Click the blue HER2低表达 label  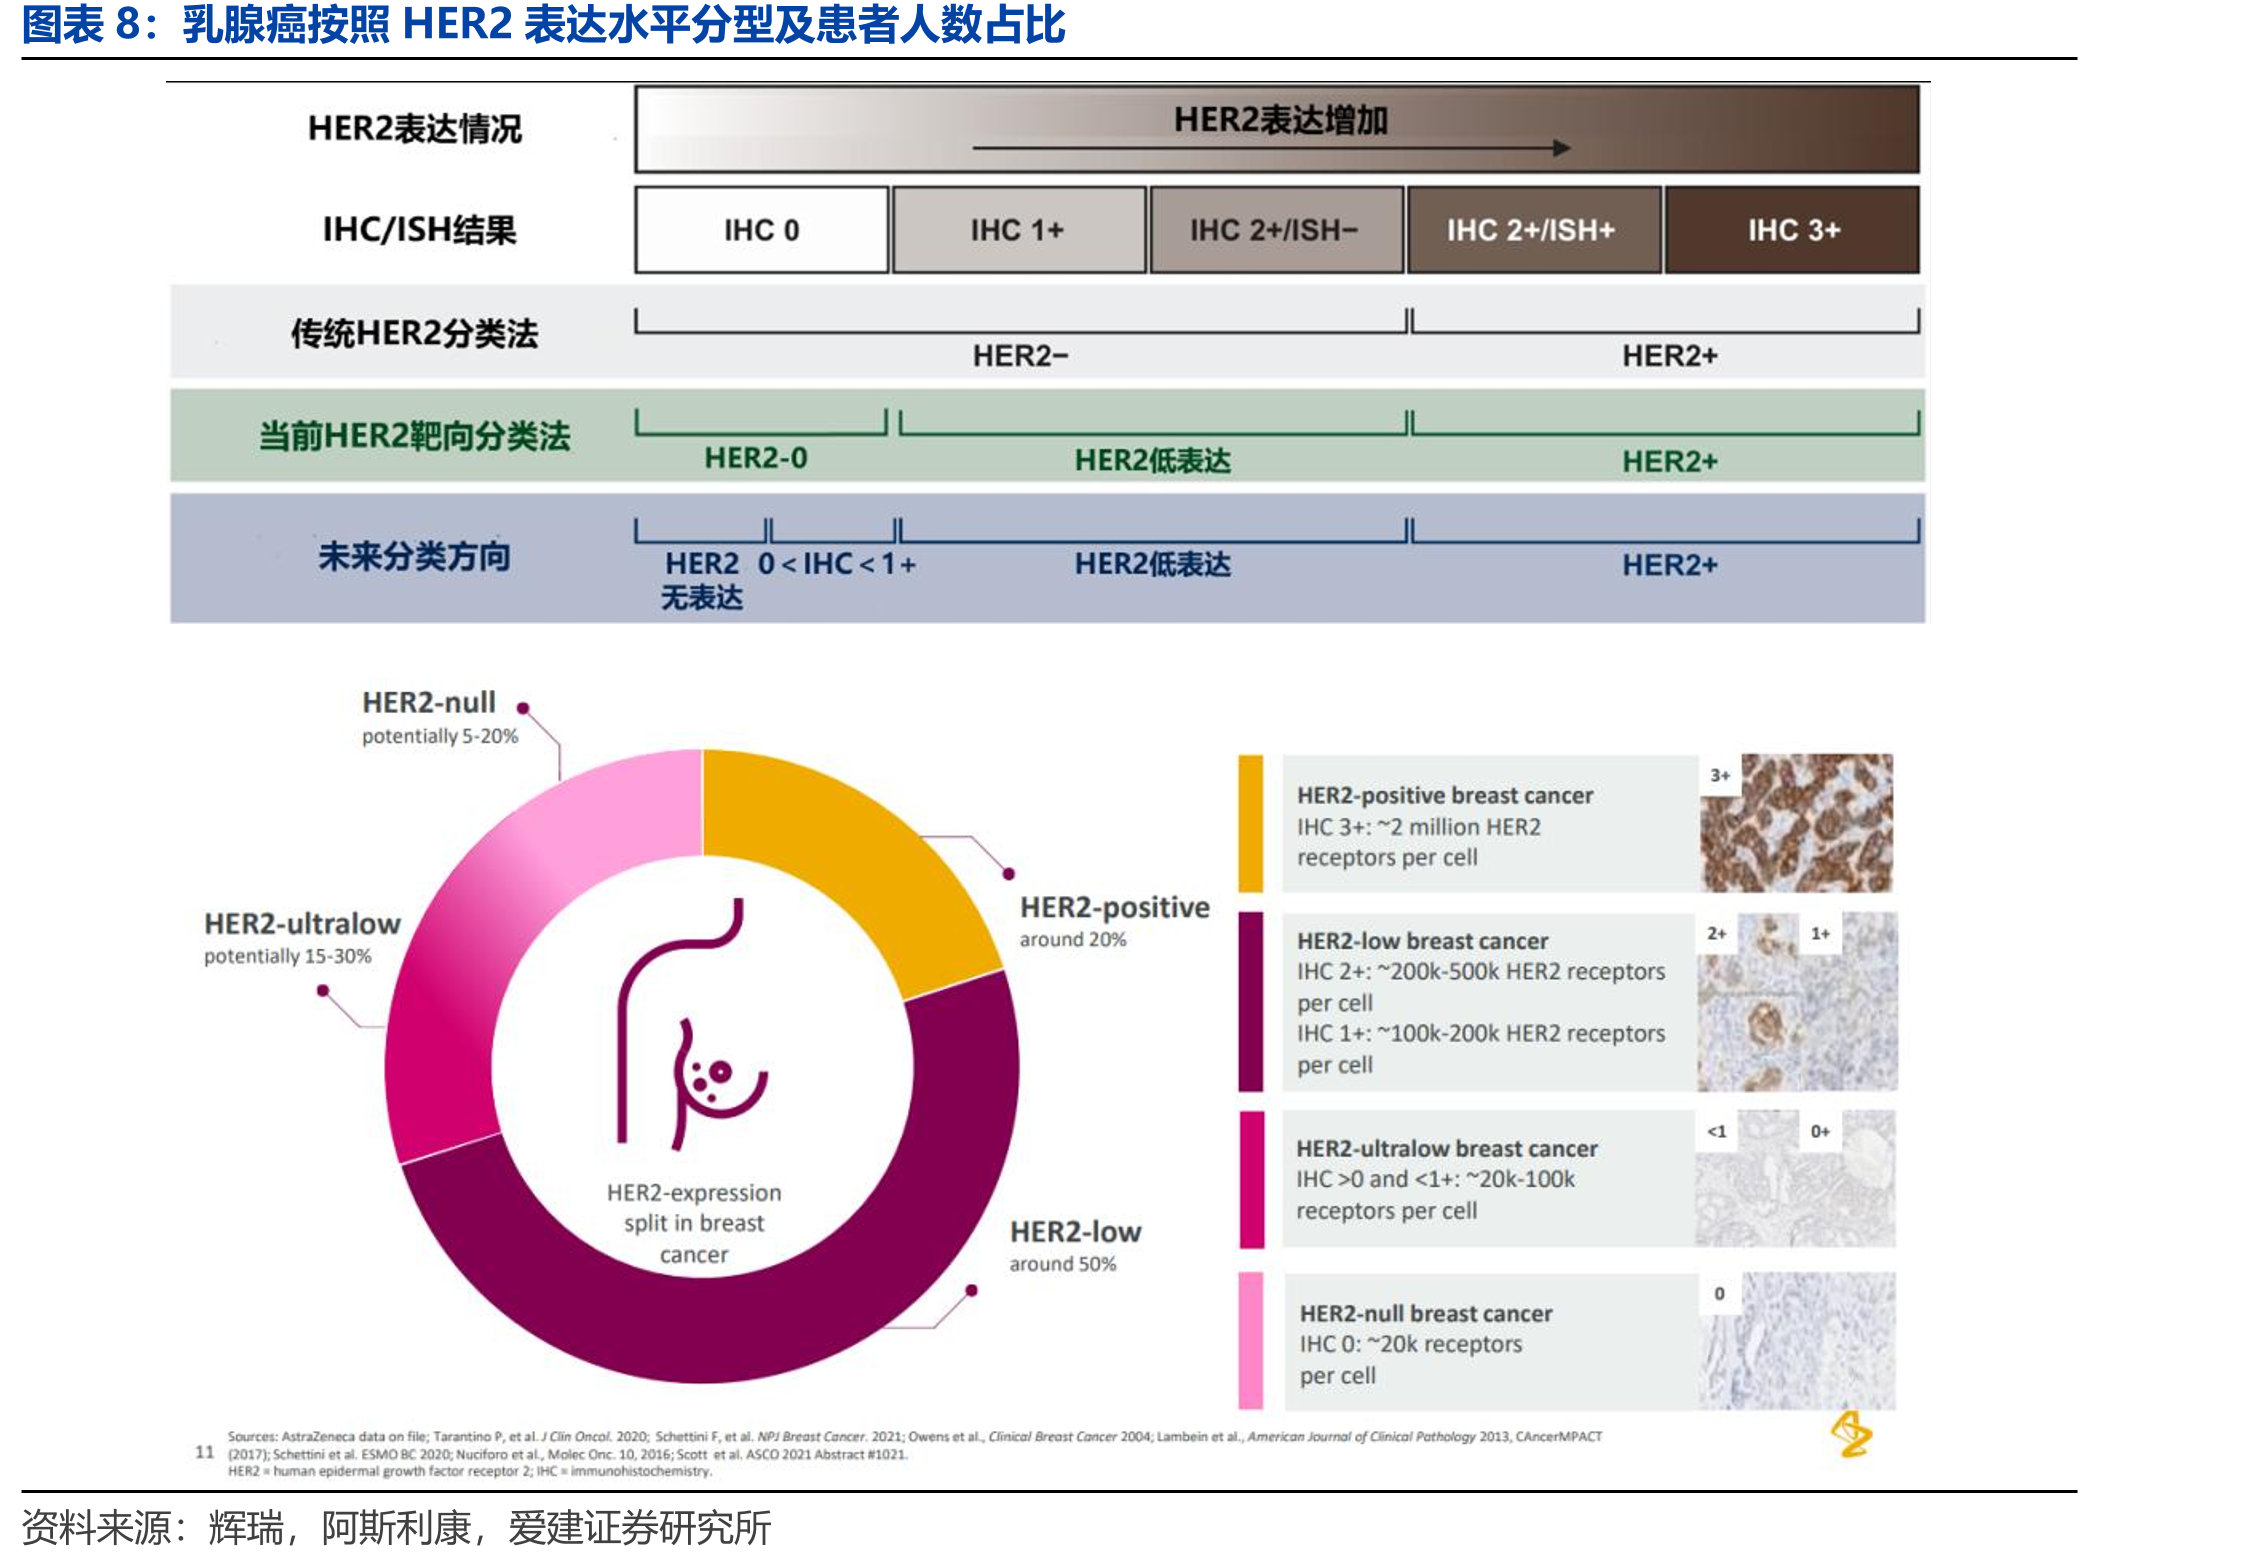(1153, 564)
